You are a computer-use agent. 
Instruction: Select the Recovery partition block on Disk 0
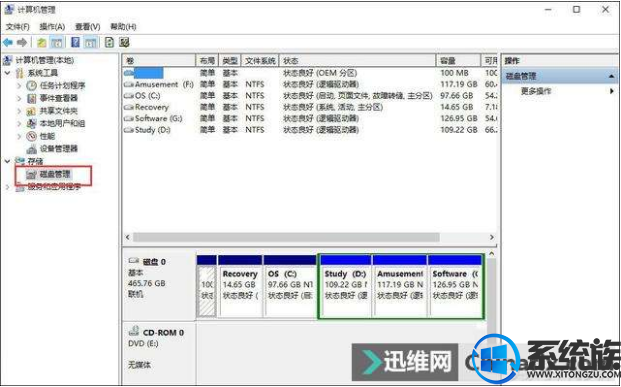240,286
